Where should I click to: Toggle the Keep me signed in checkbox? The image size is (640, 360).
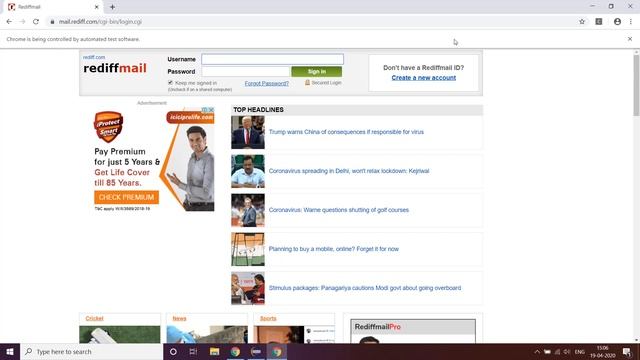tap(170, 82)
